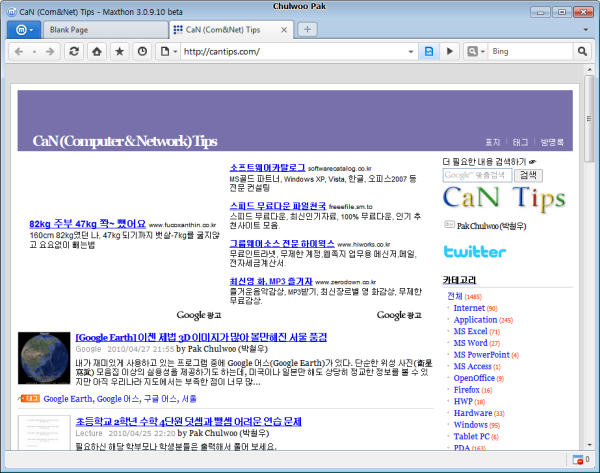This screenshot has width=600, height=473.
Task: Open the home page
Action: point(97,51)
